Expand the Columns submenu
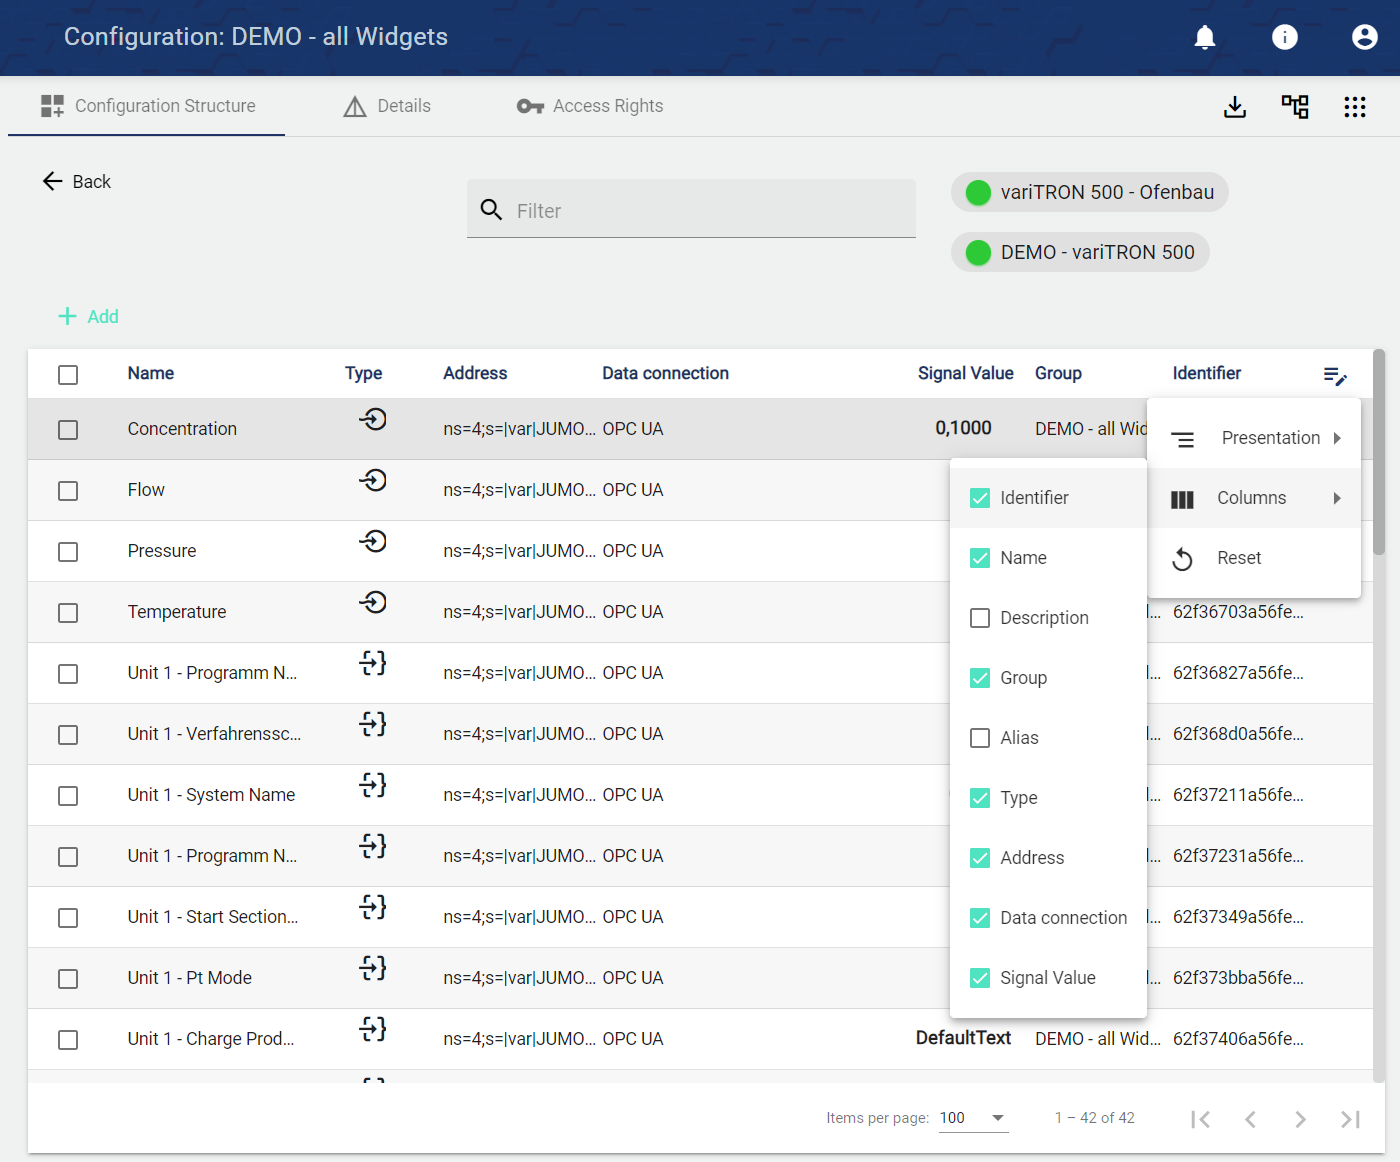Viewport: 1400px width, 1162px height. tap(1254, 498)
